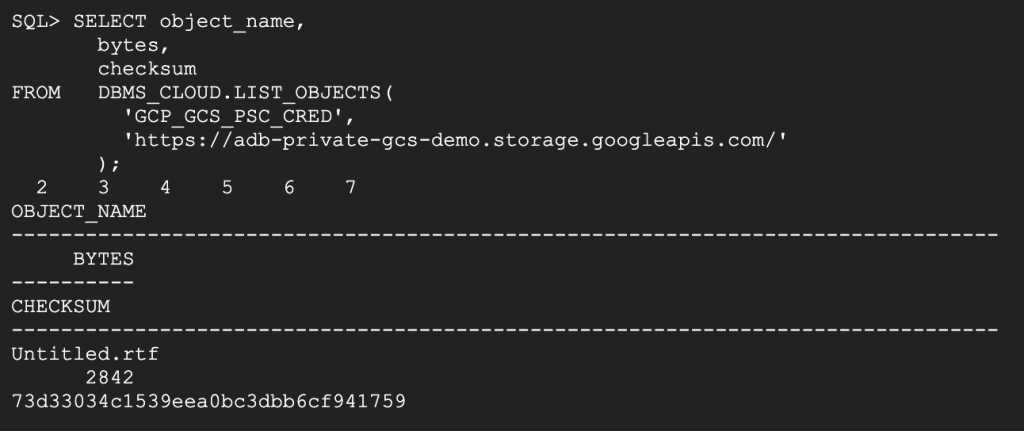Click line number 2
The height and width of the screenshot is (431, 1024).
pos(41,187)
